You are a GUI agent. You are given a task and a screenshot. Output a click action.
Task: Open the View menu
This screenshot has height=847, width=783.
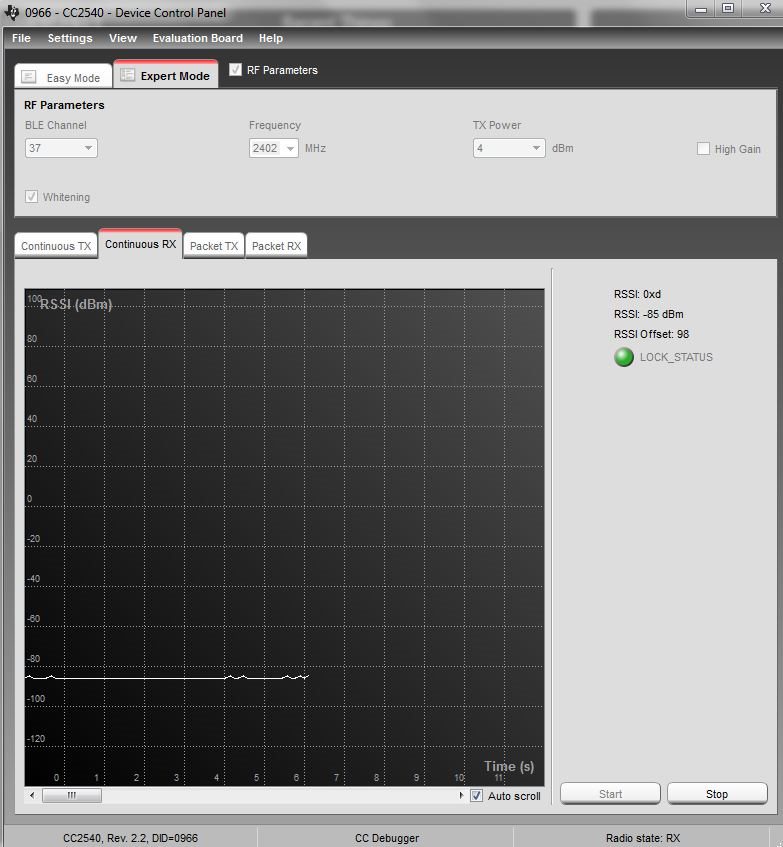point(123,38)
